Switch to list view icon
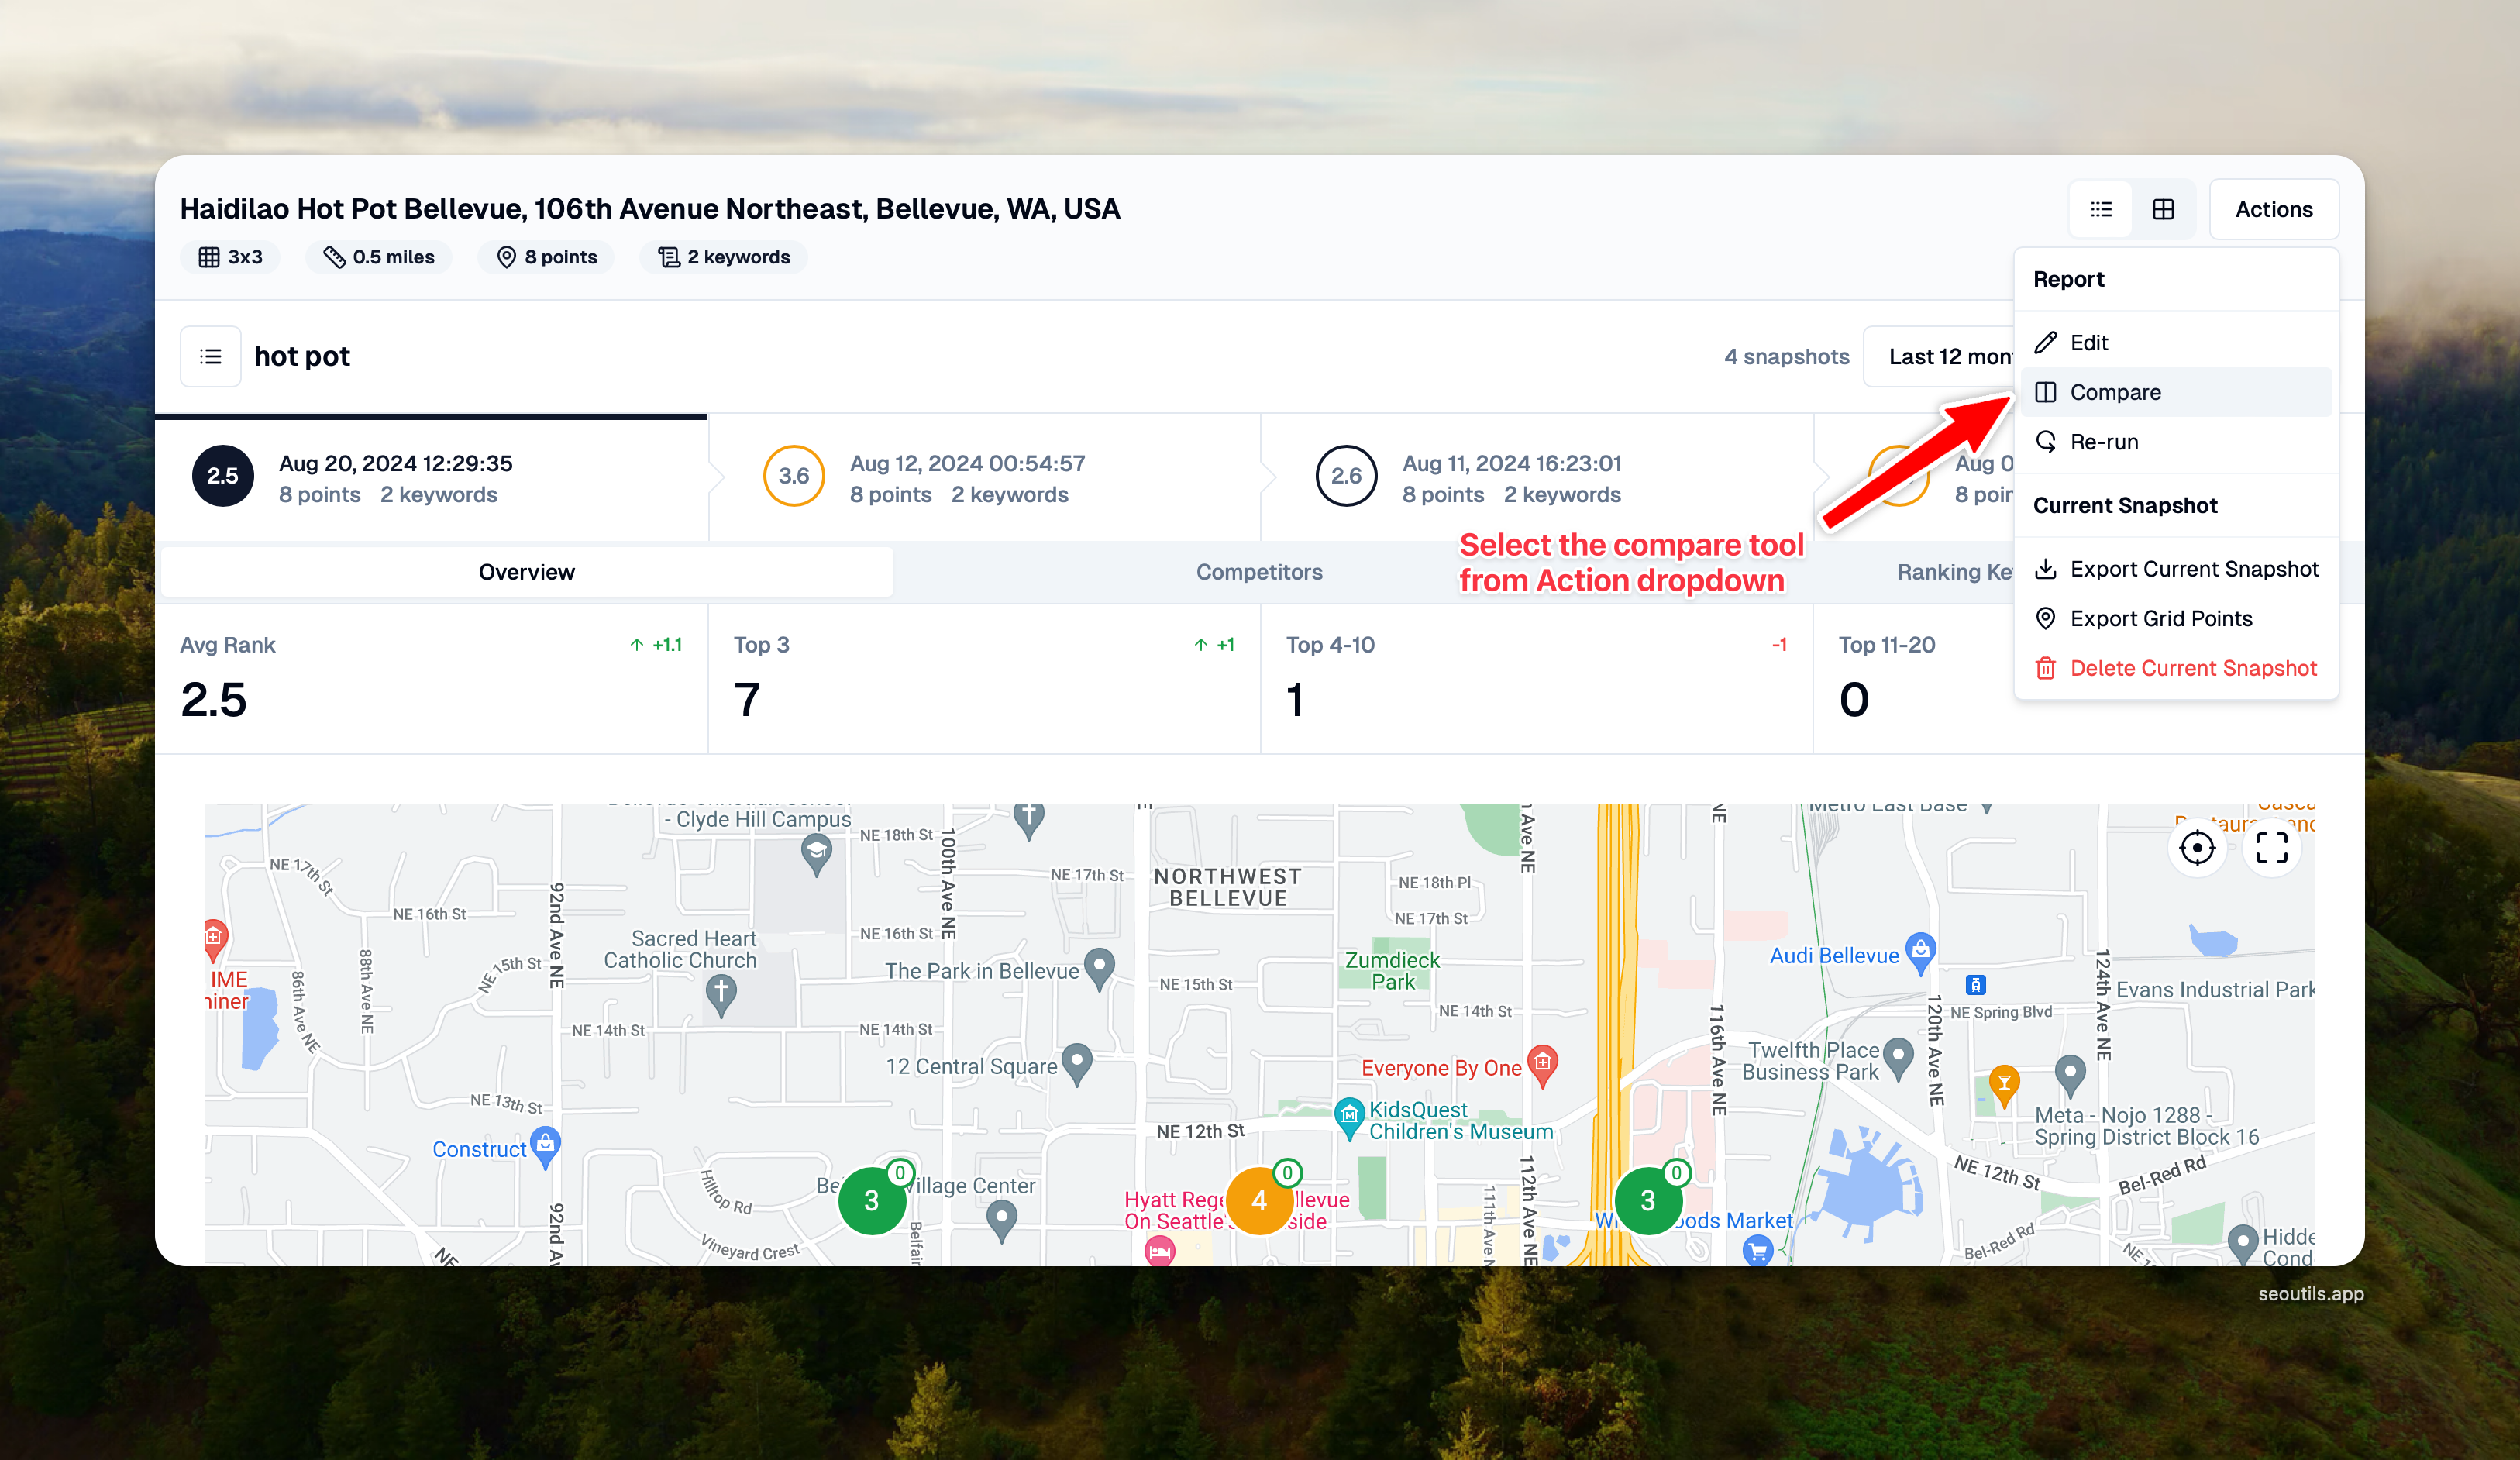 (2101, 209)
